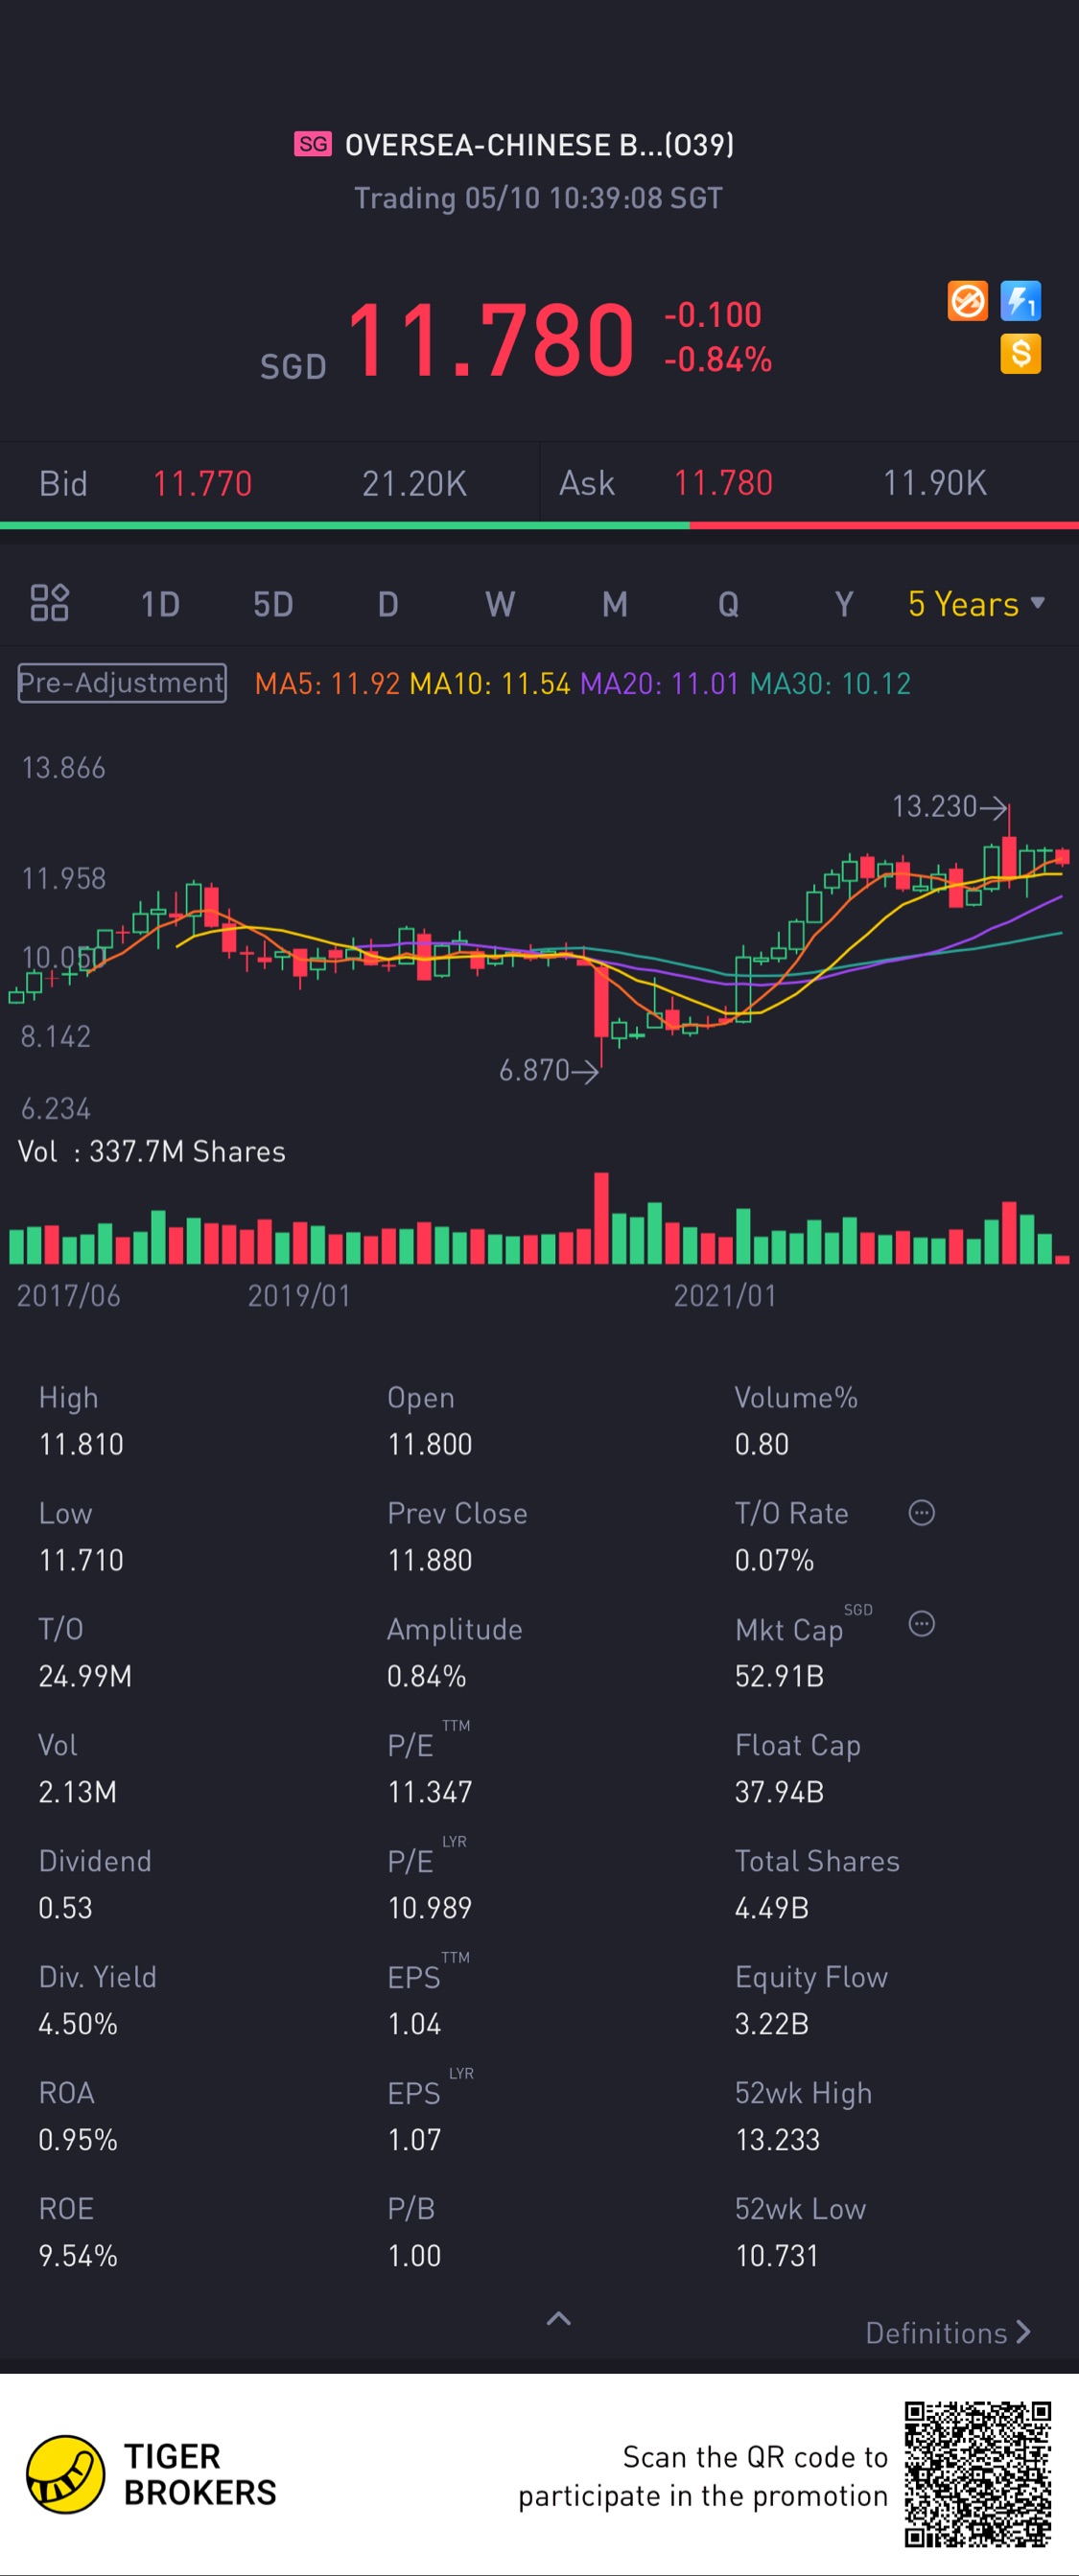Switch to the 1D chart tab
1079x2576 pixels.
[160, 604]
